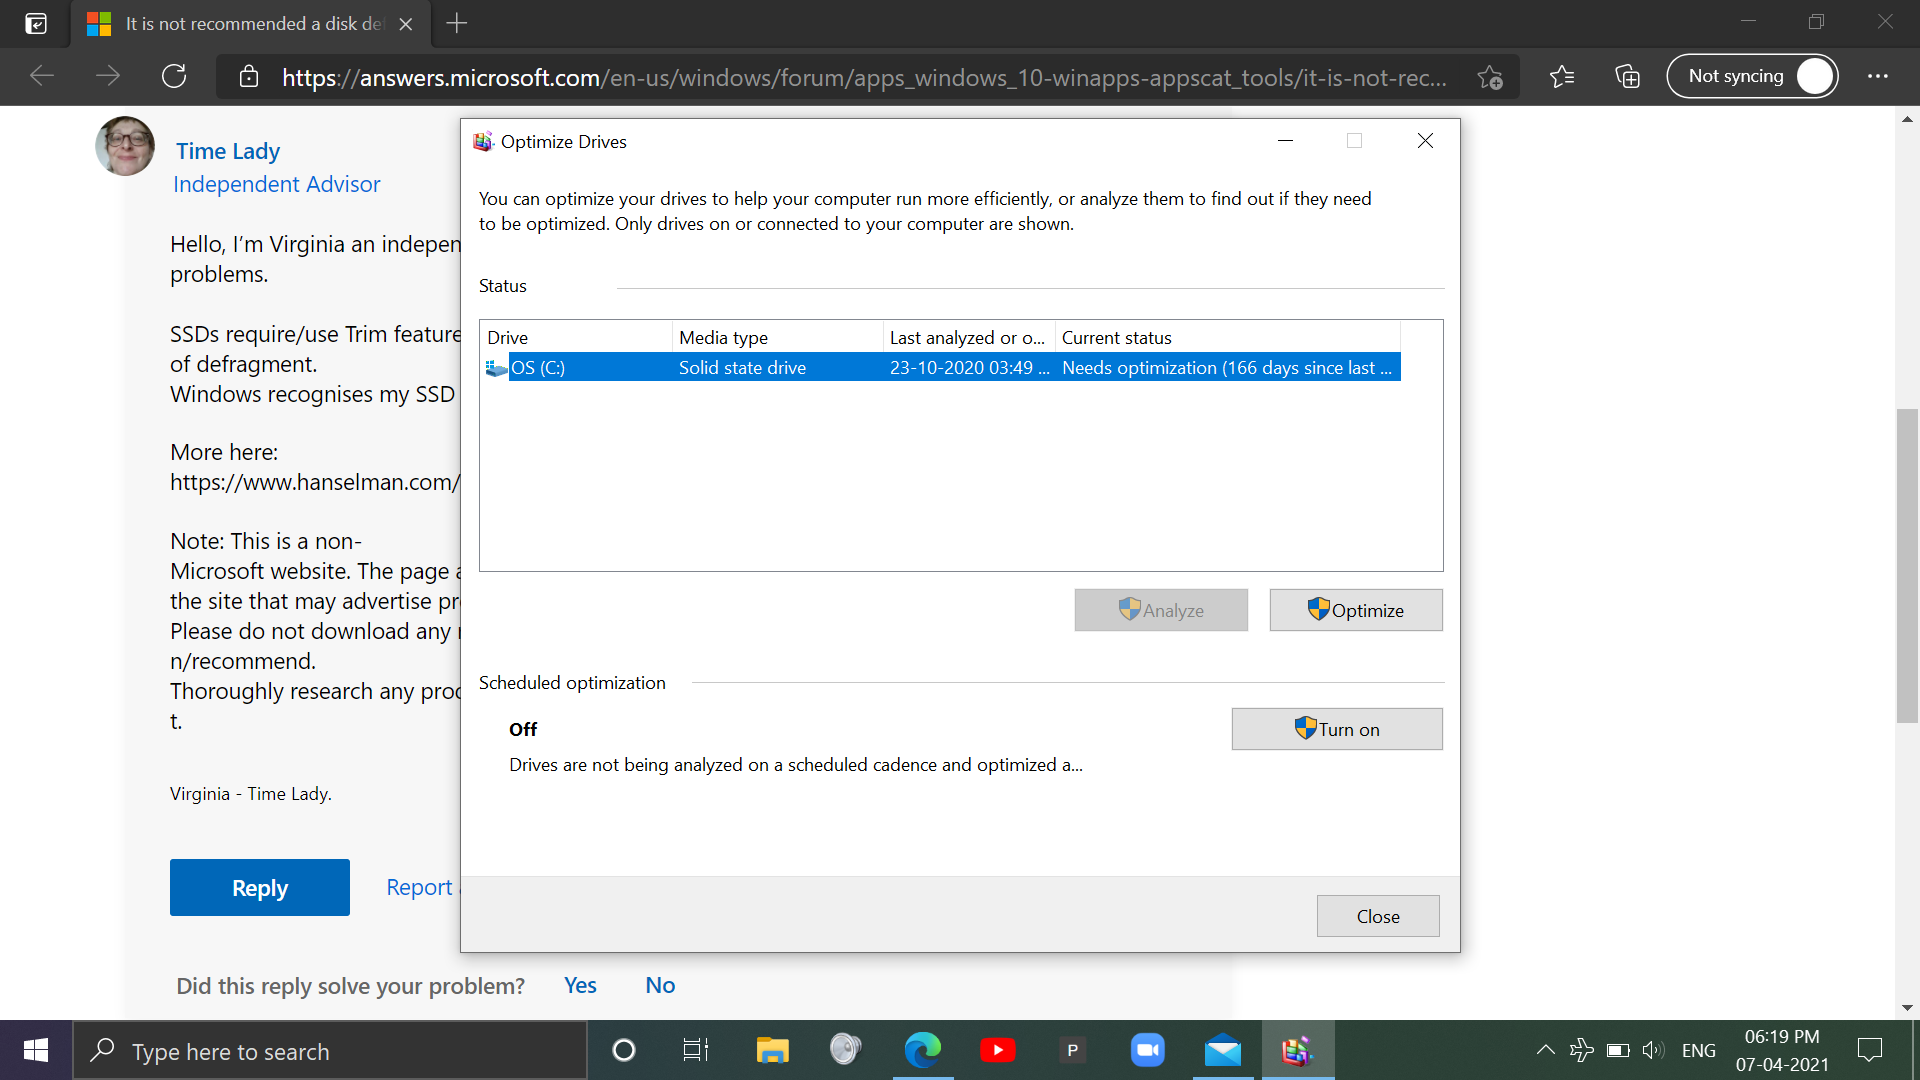Image resolution: width=1920 pixels, height=1080 pixels.
Task: Click the browser Back arrow
Action: point(42,76)
